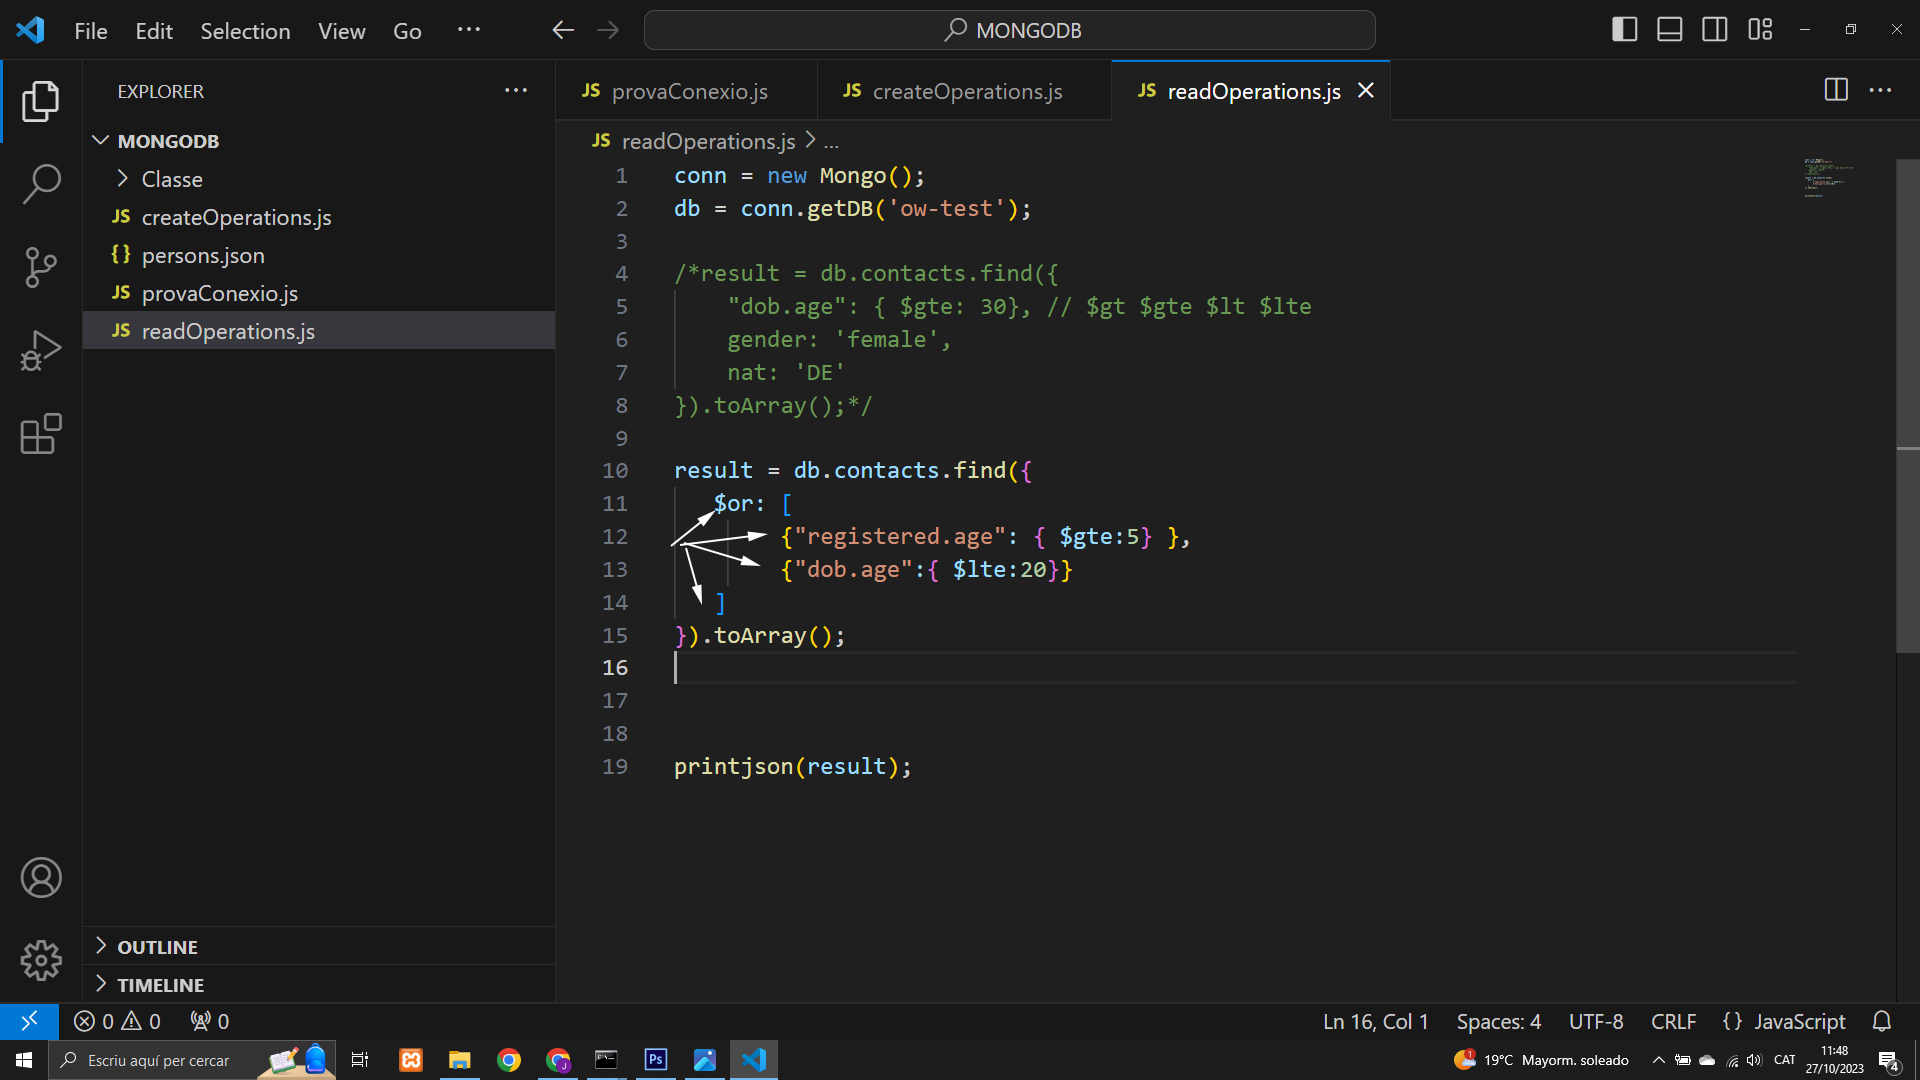Toggle the secondary side bar visibility
Viewport: 1920px width, 1080px height.
point(1715,30)
